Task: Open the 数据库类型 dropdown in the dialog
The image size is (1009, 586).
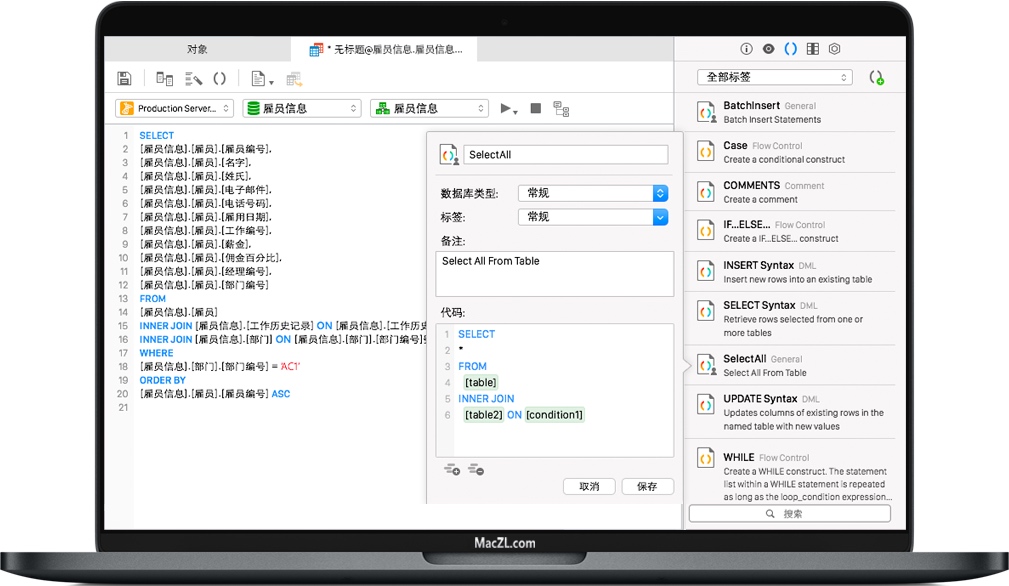Action: click(x=593, y=192)
